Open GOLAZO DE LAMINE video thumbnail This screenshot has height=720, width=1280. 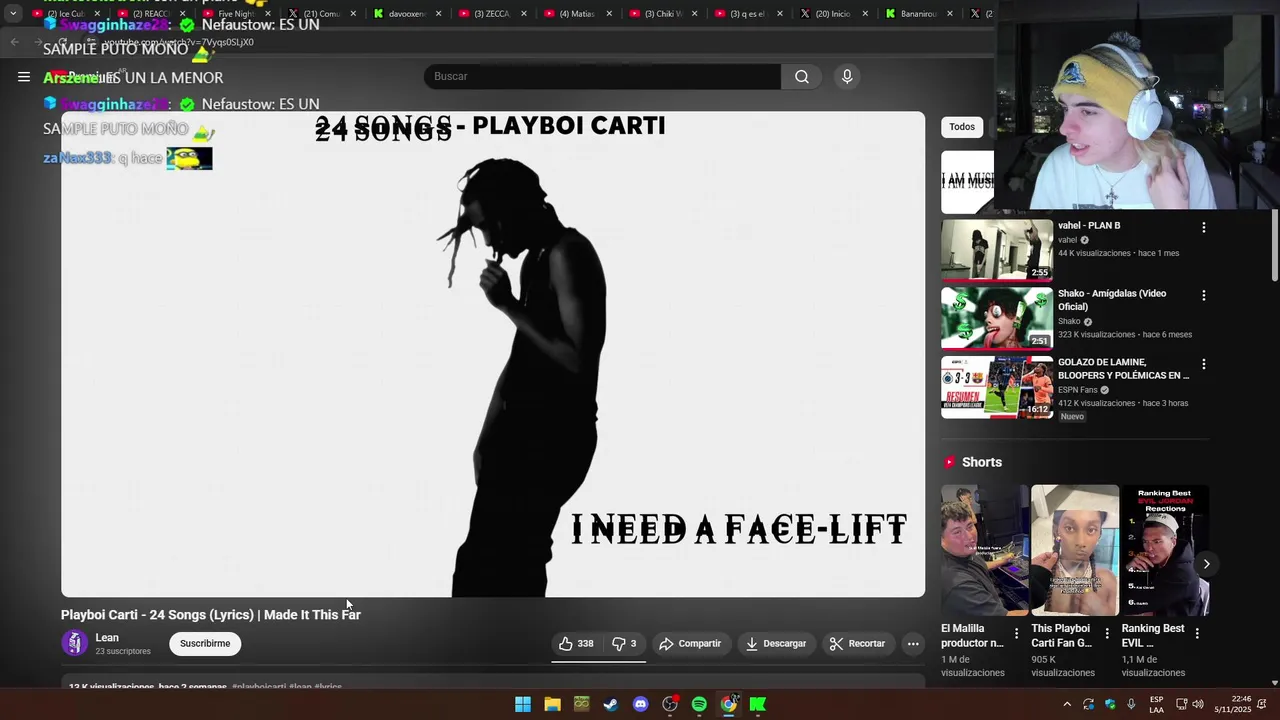point(997,387)
